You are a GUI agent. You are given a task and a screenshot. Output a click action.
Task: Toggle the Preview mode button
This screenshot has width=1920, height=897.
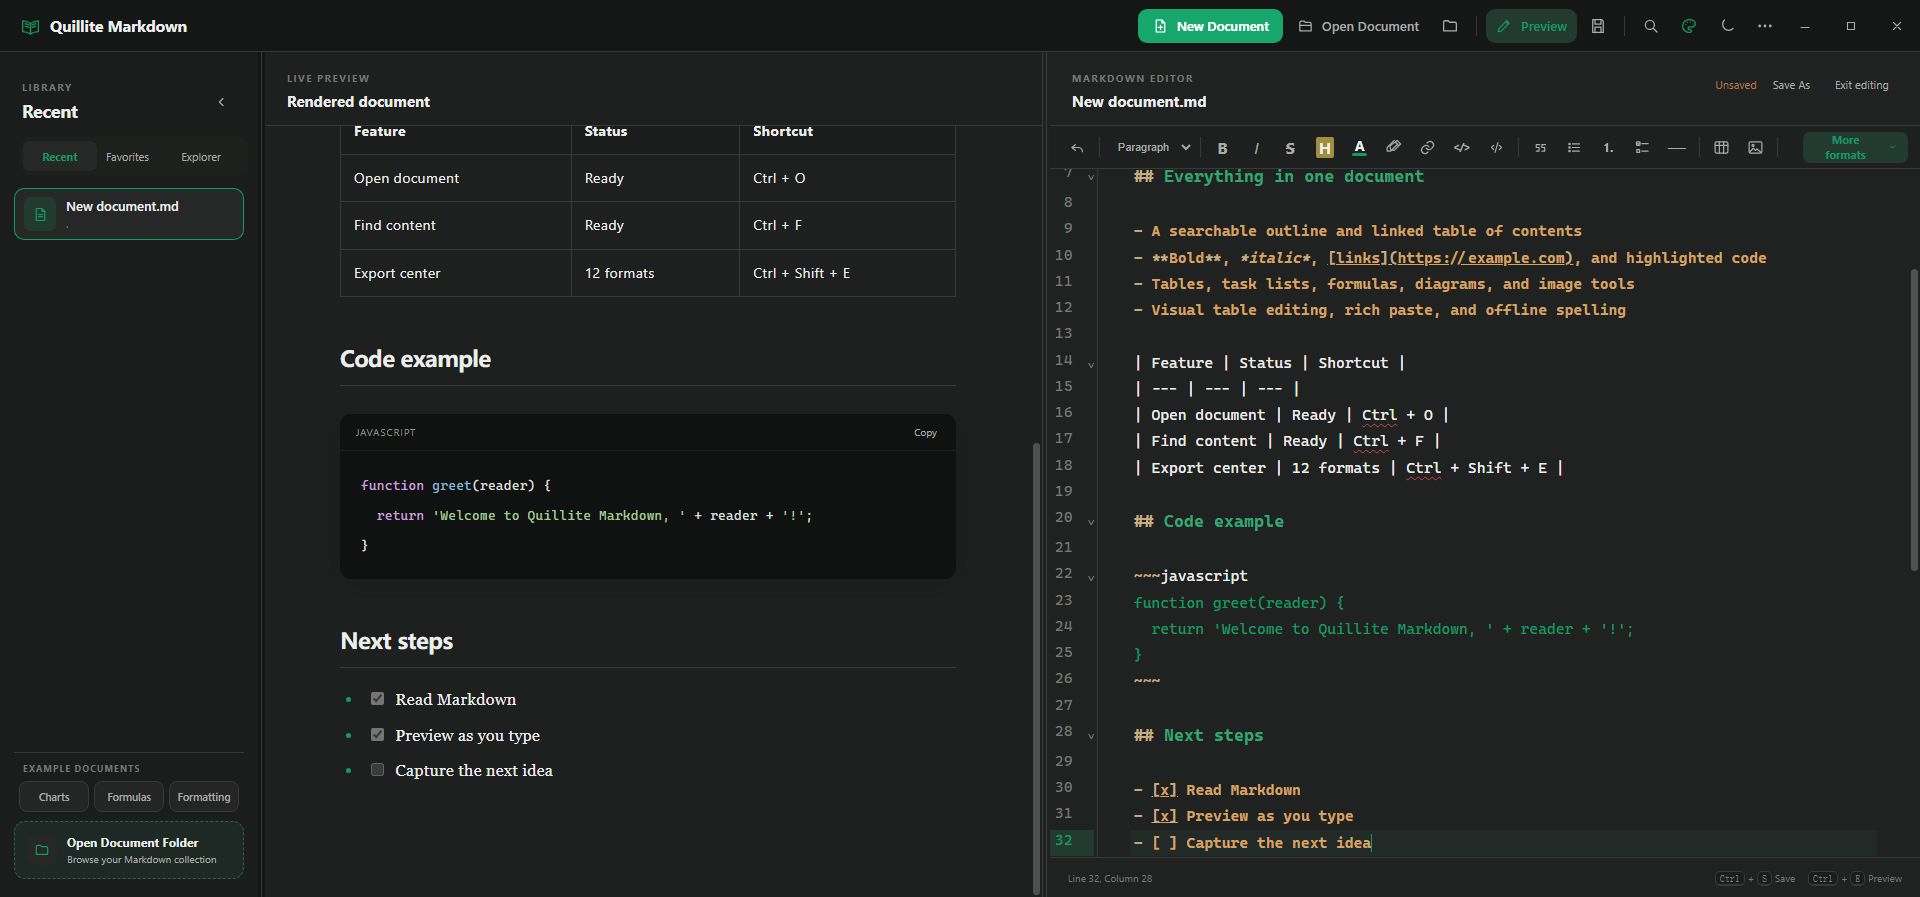pyautogui.click(x=1531, y=26)
